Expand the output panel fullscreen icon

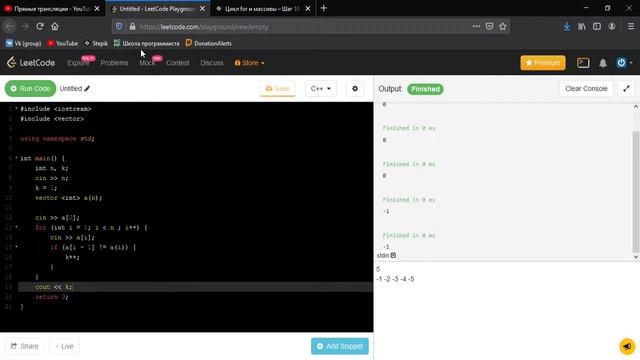626,89
